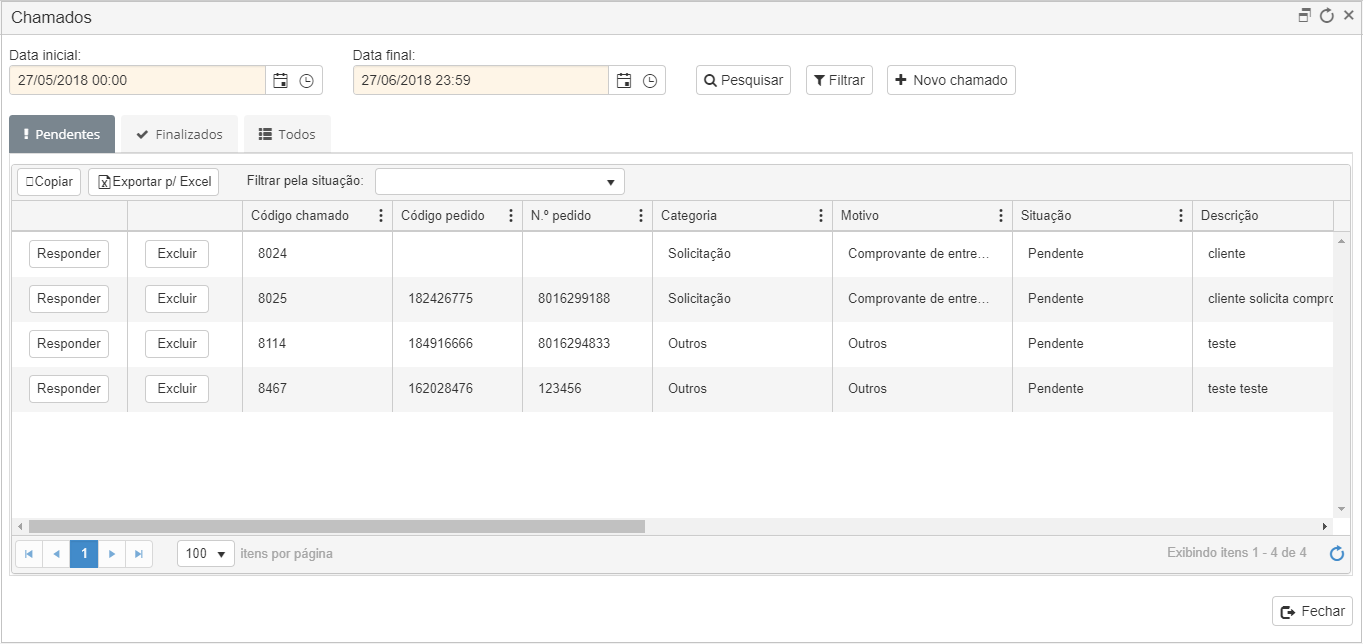Sort by Motivo column header

coord(860,216)
